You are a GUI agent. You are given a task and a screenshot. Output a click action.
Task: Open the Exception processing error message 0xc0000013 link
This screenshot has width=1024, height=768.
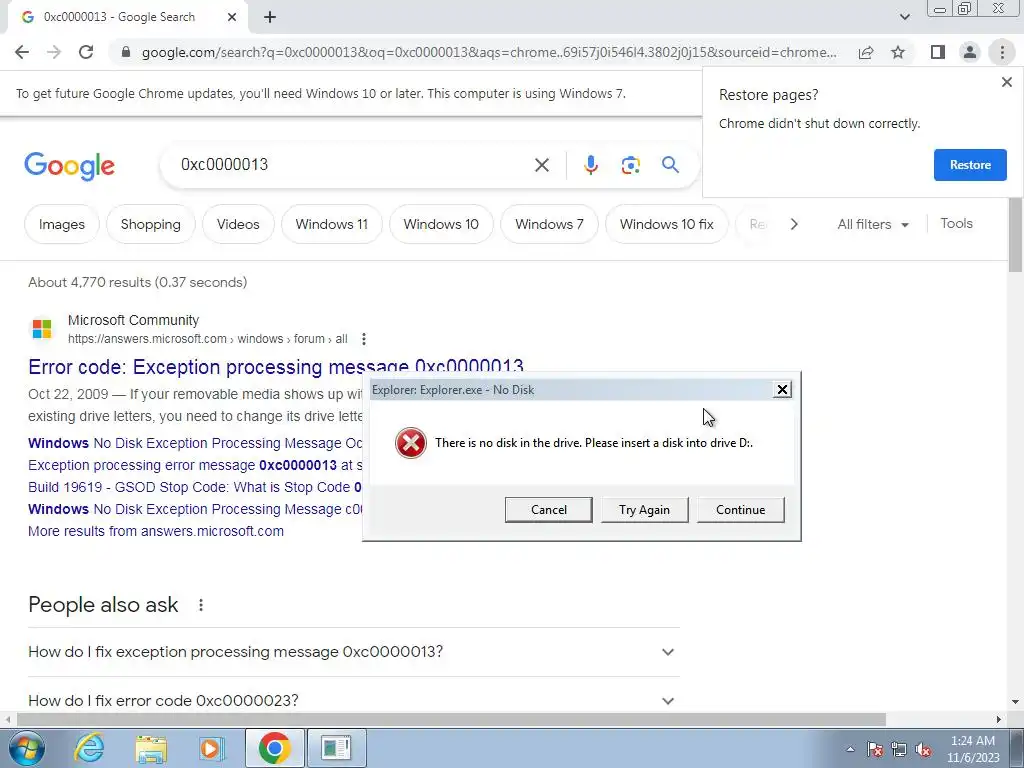pyautogui.click(x=195, y=465)
